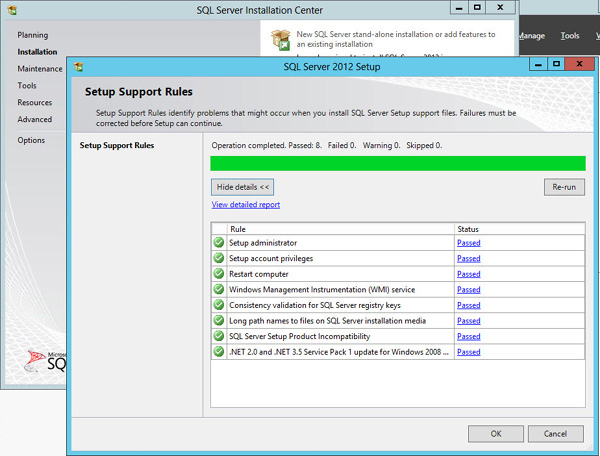The width and height of the screenshot is (600, 456).
Task: Select Resources in Installation Center sidebar
Action: (x=34, y=103)
